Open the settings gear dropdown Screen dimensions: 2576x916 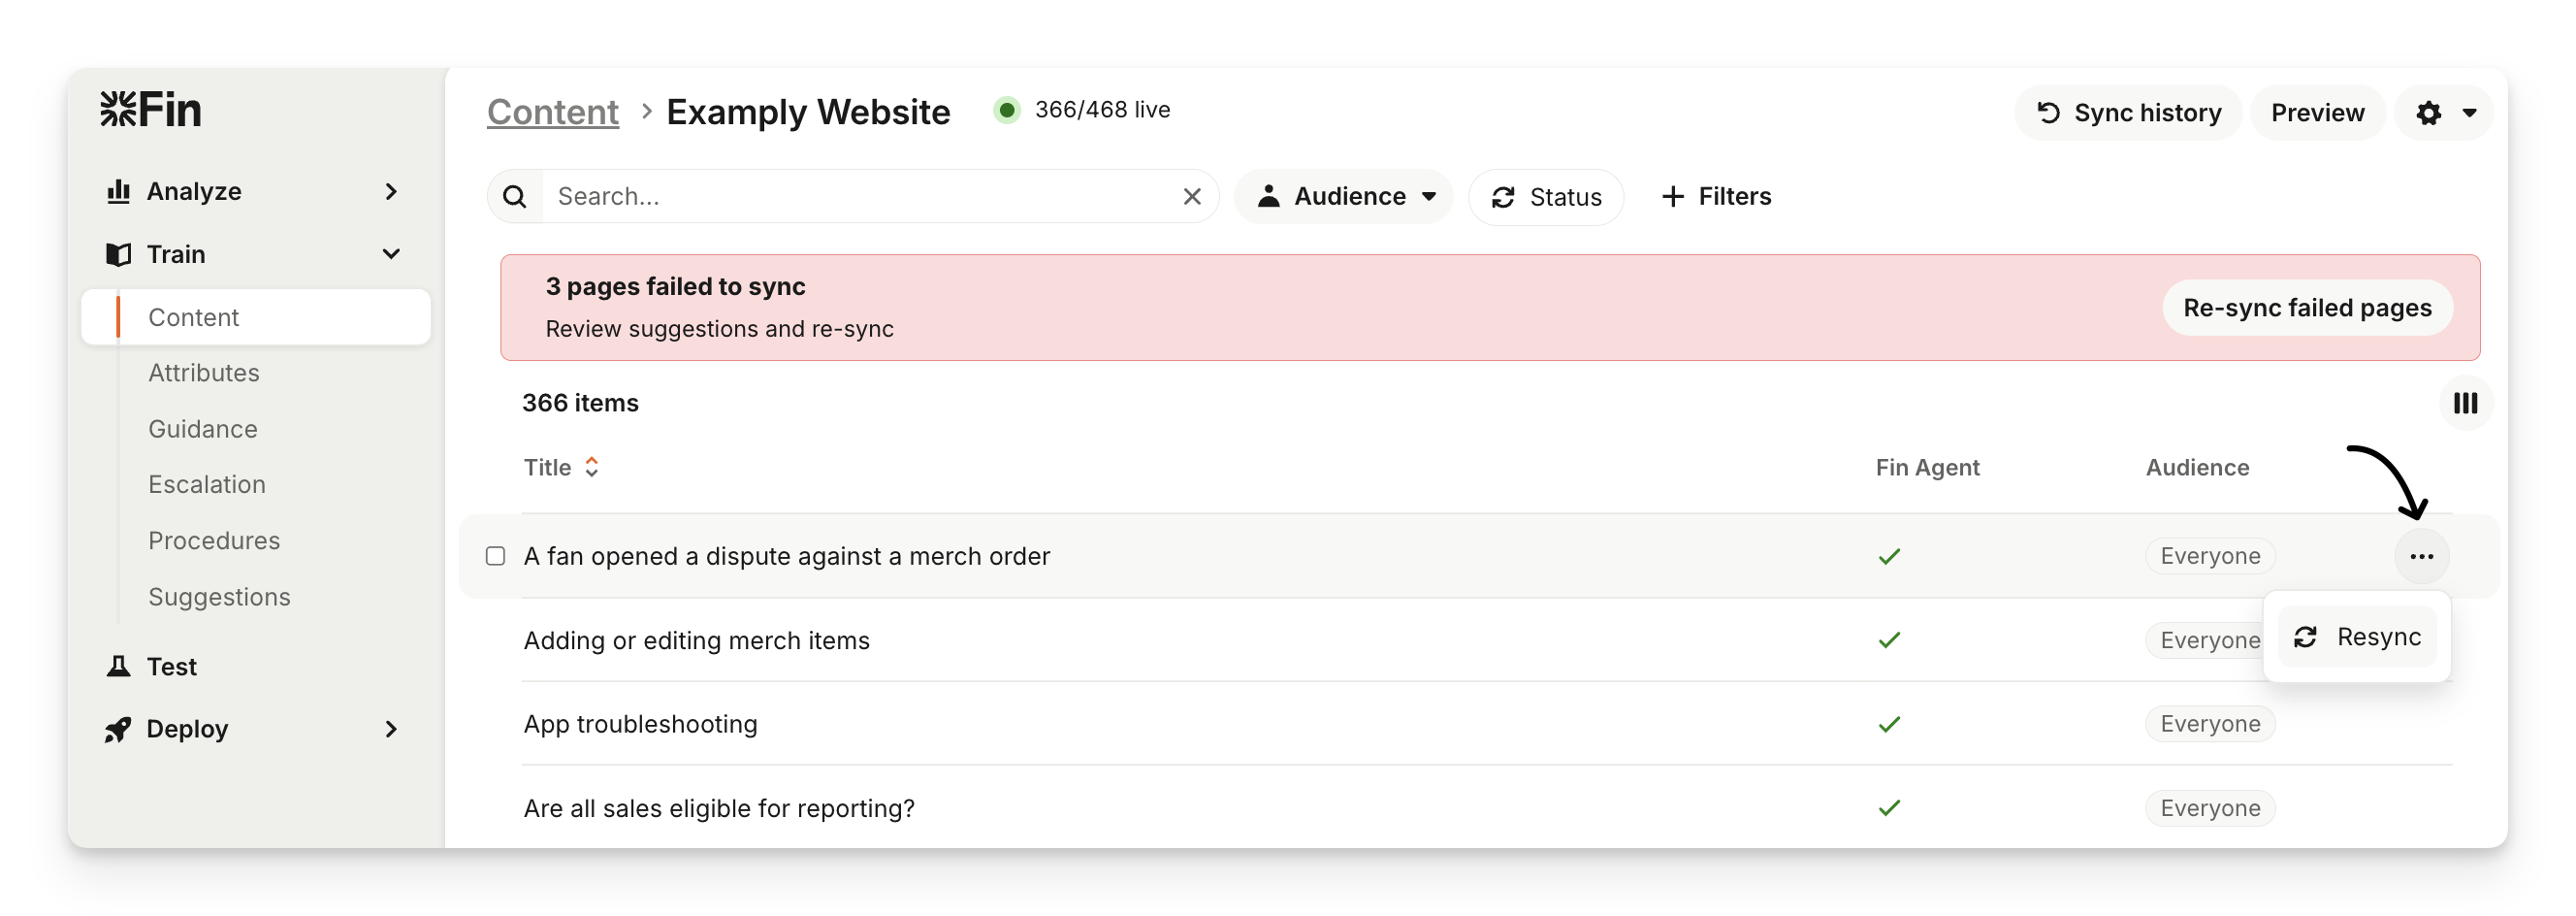2444,113
